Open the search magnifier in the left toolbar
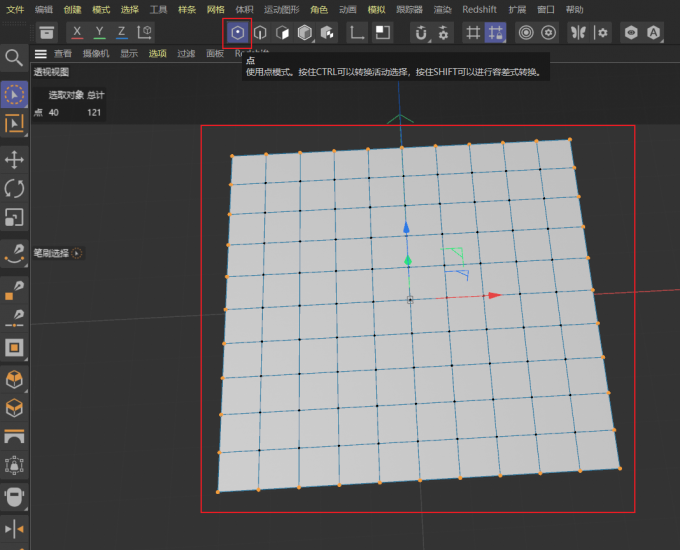 click(x=14, y=58)
